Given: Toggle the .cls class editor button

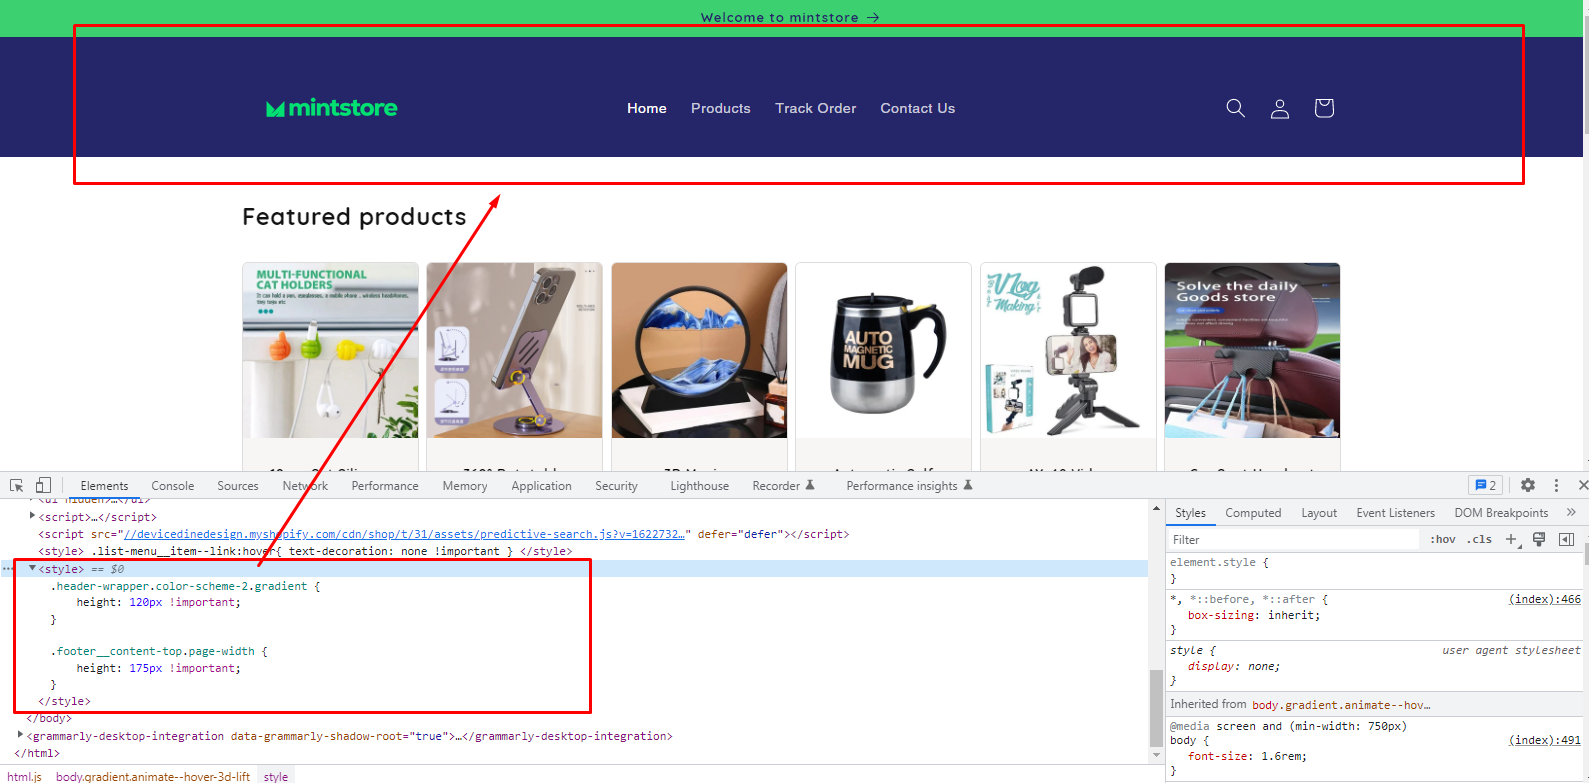Looking at the screenshot, I should [x=1480, y=540].
